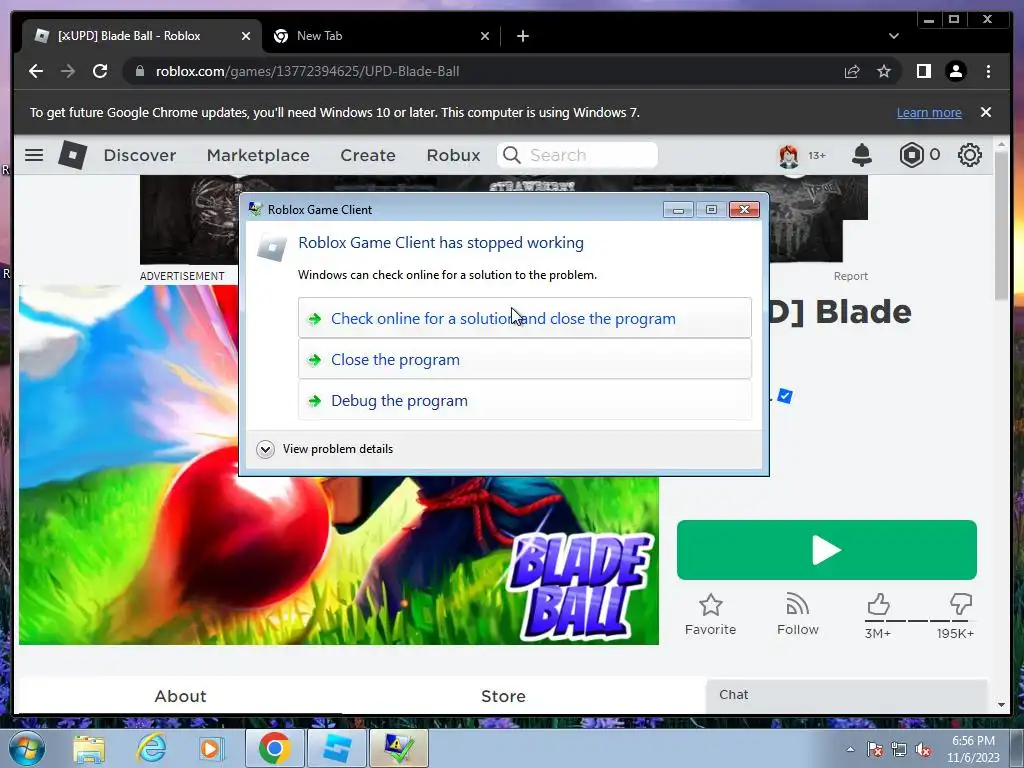Click the Favorite star icon

click(711, 605)
